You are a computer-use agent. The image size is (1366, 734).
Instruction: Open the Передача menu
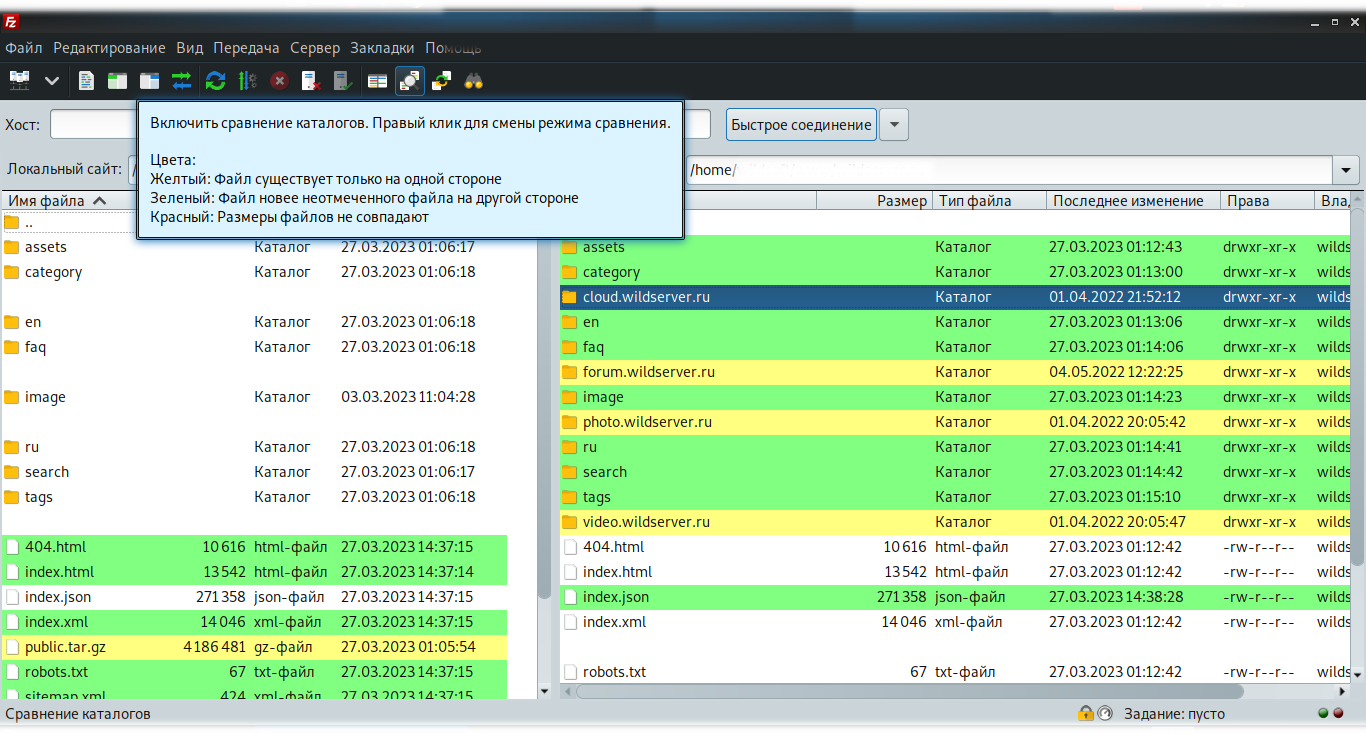coord(246,48)
